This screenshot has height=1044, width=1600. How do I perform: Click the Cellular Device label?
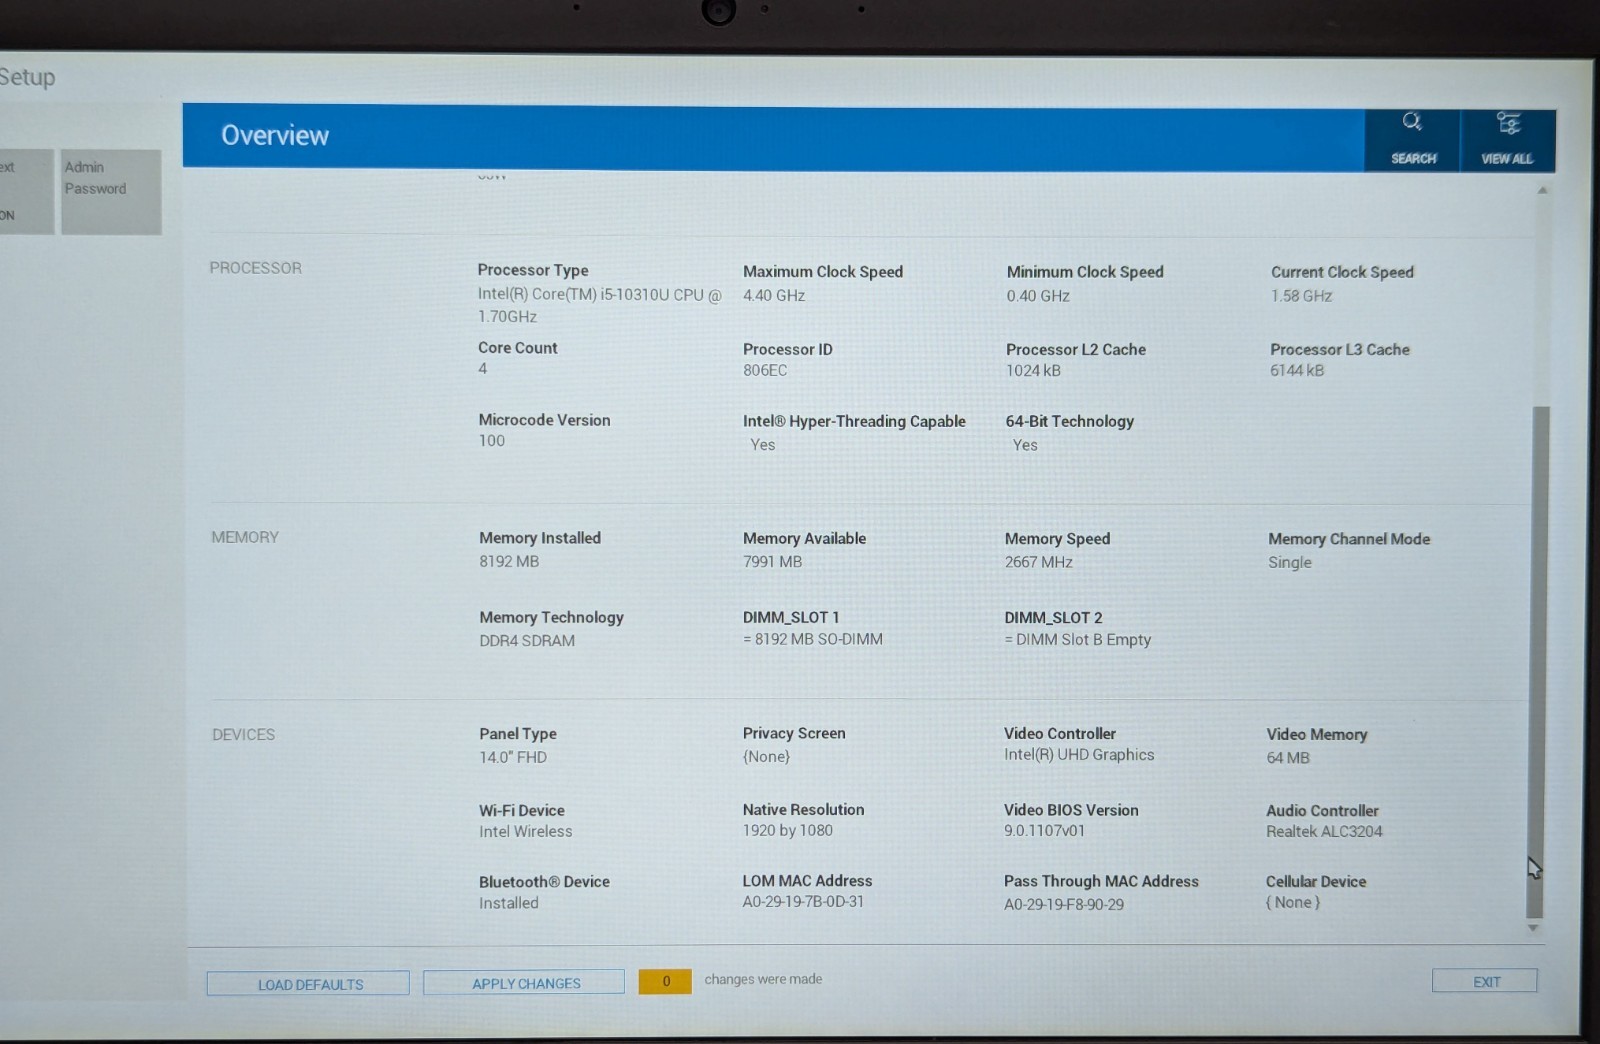tap(1316, 881)
